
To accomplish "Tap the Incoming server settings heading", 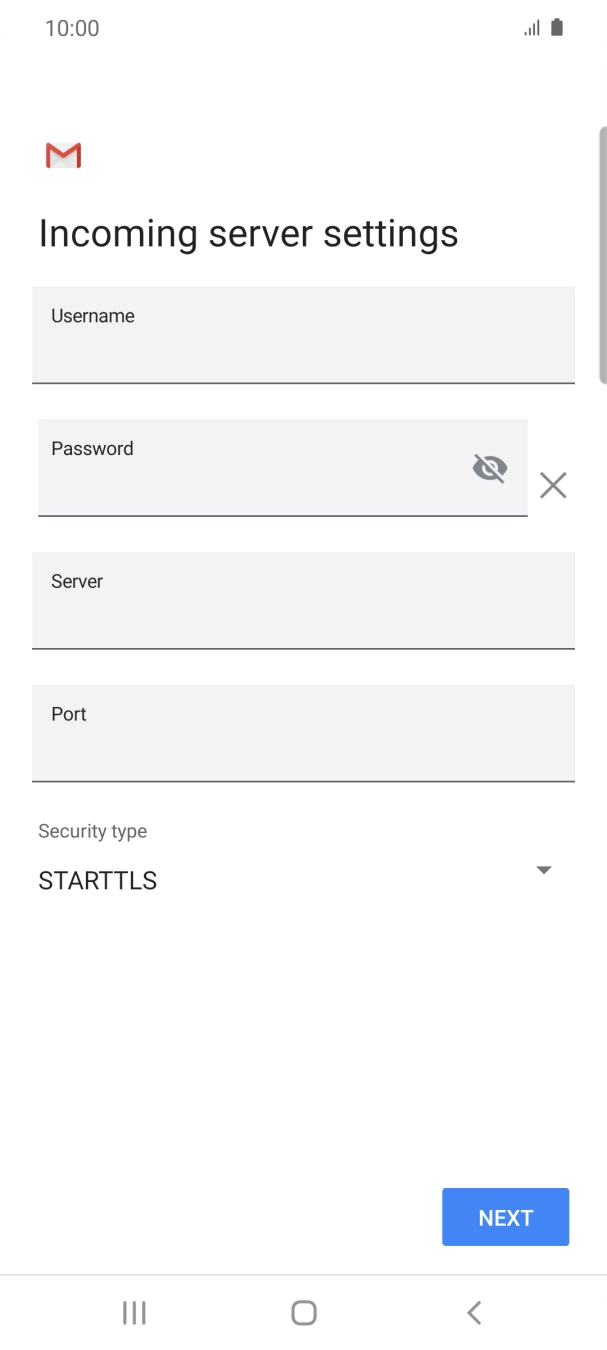I will point(247,232).
